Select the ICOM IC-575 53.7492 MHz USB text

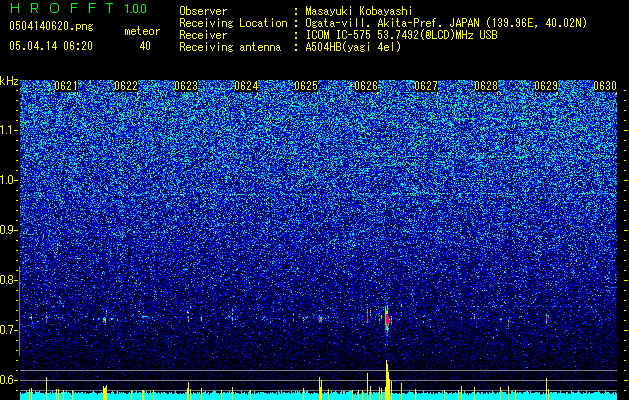point(401,35)
